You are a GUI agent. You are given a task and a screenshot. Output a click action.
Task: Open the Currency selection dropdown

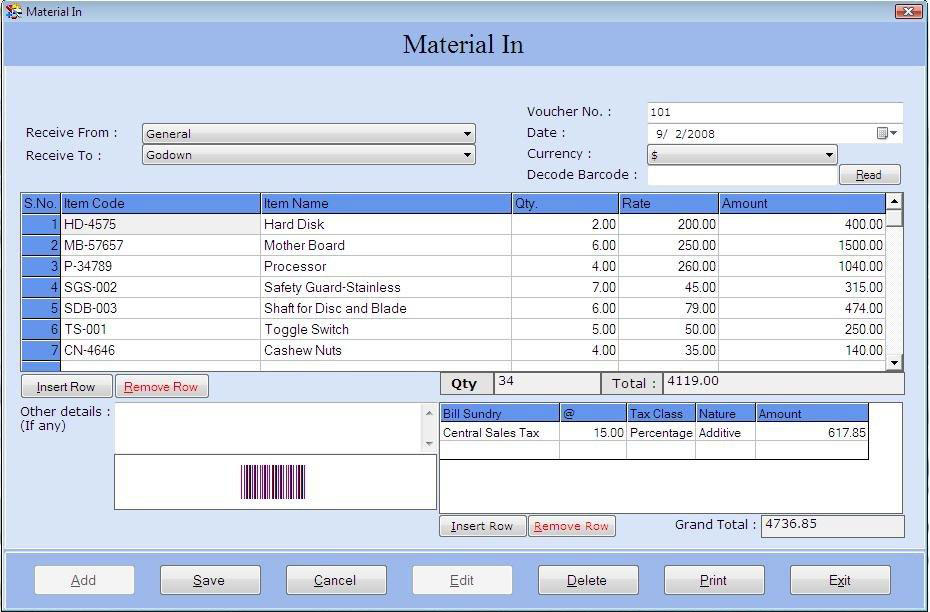(828, 154)
